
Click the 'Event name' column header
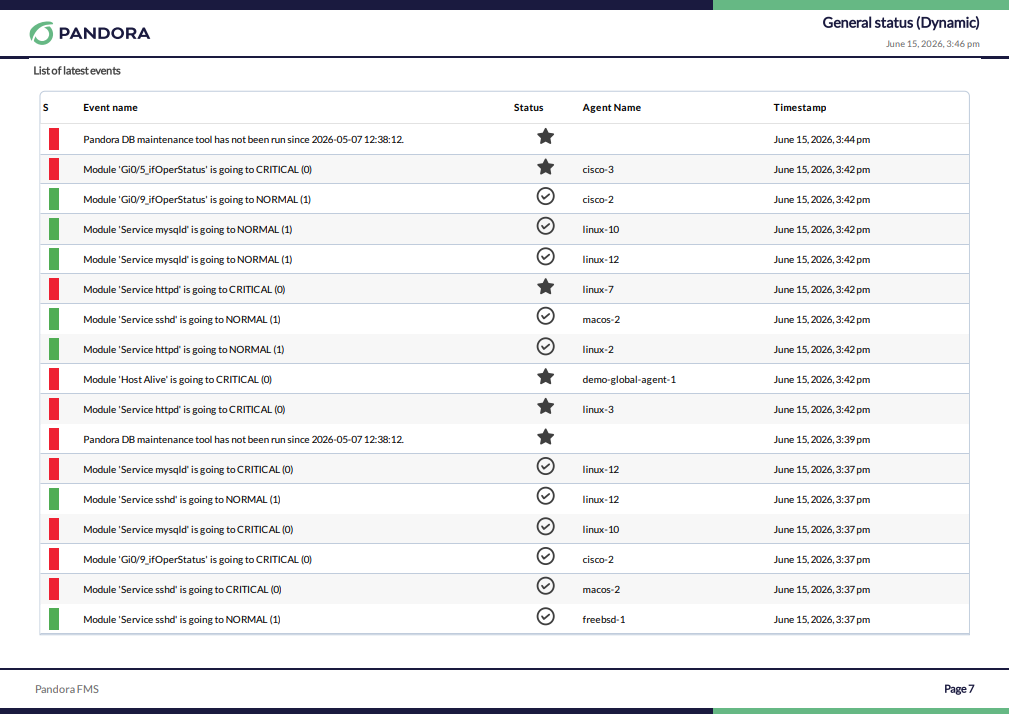[110, 107]
